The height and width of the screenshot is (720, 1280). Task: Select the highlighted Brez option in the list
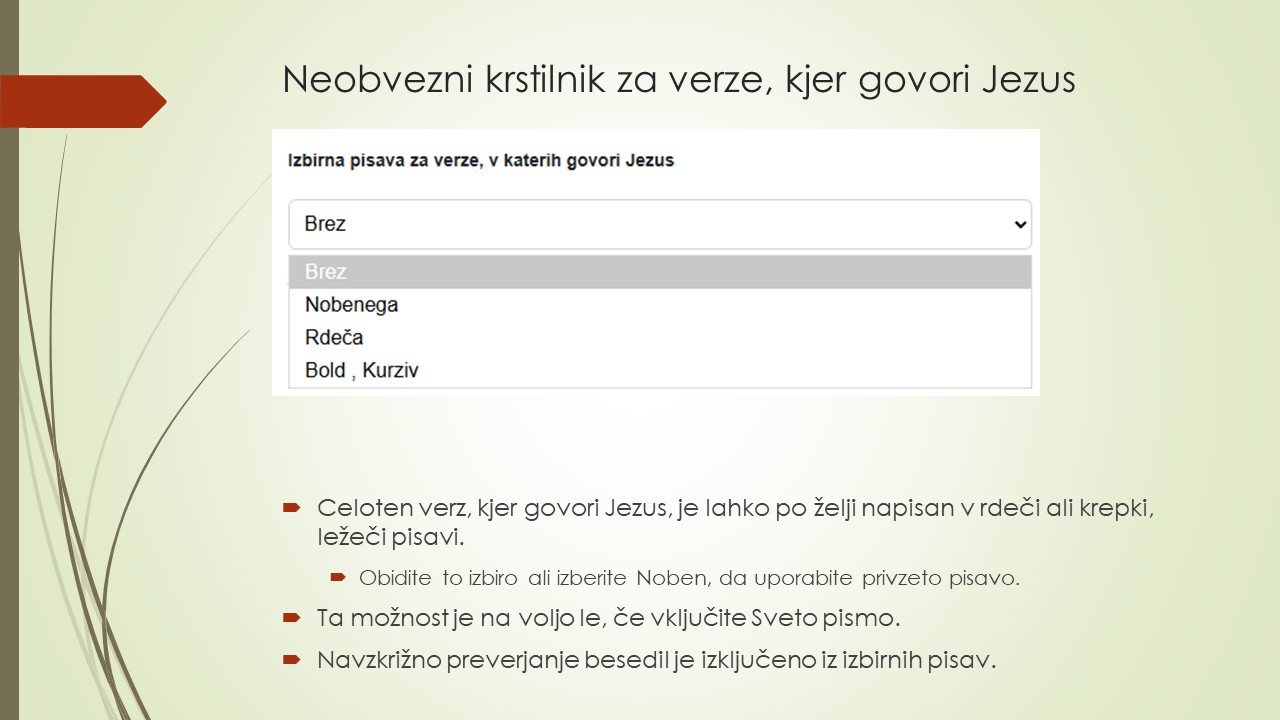[x=660, y=272]
